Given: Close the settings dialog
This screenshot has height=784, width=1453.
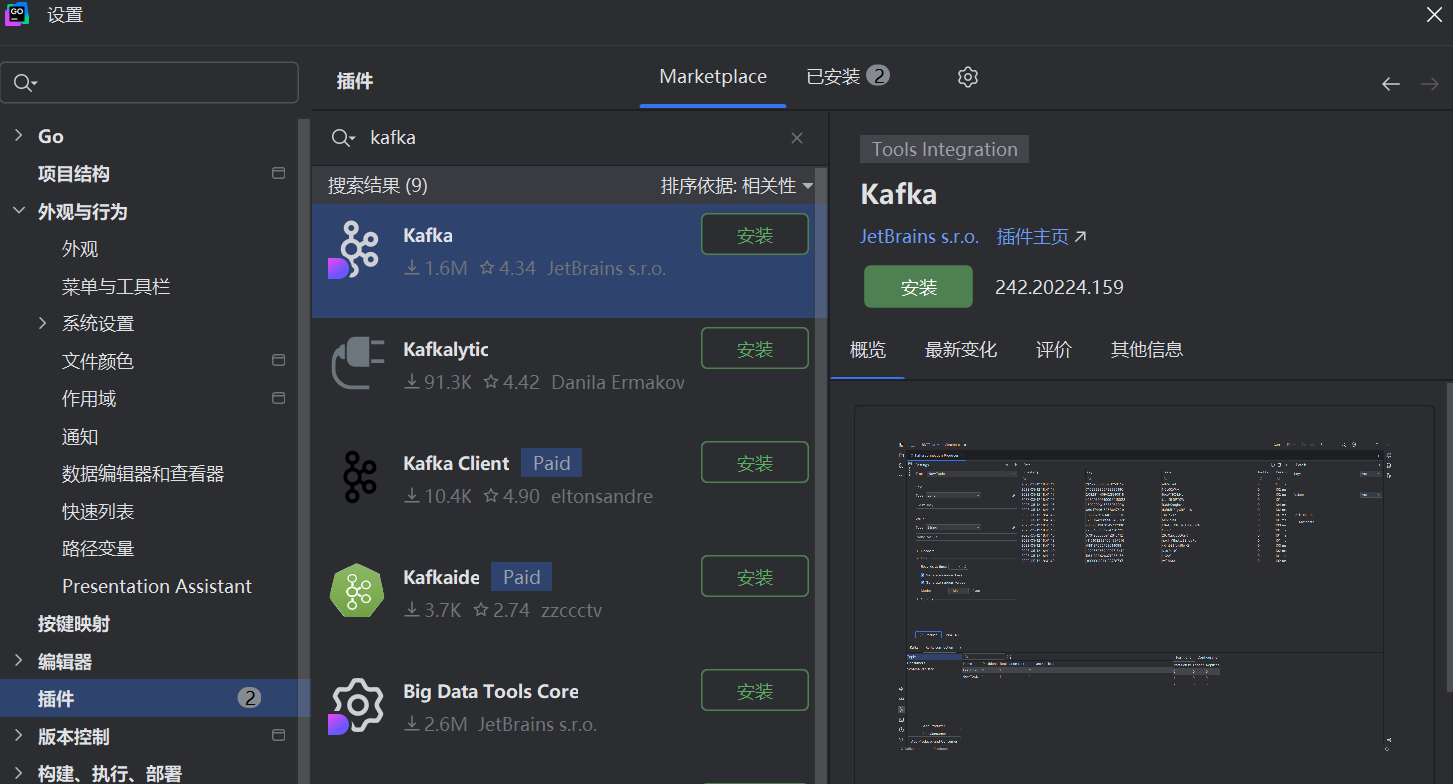Looking at the screenshot, I should point(1434,14).
